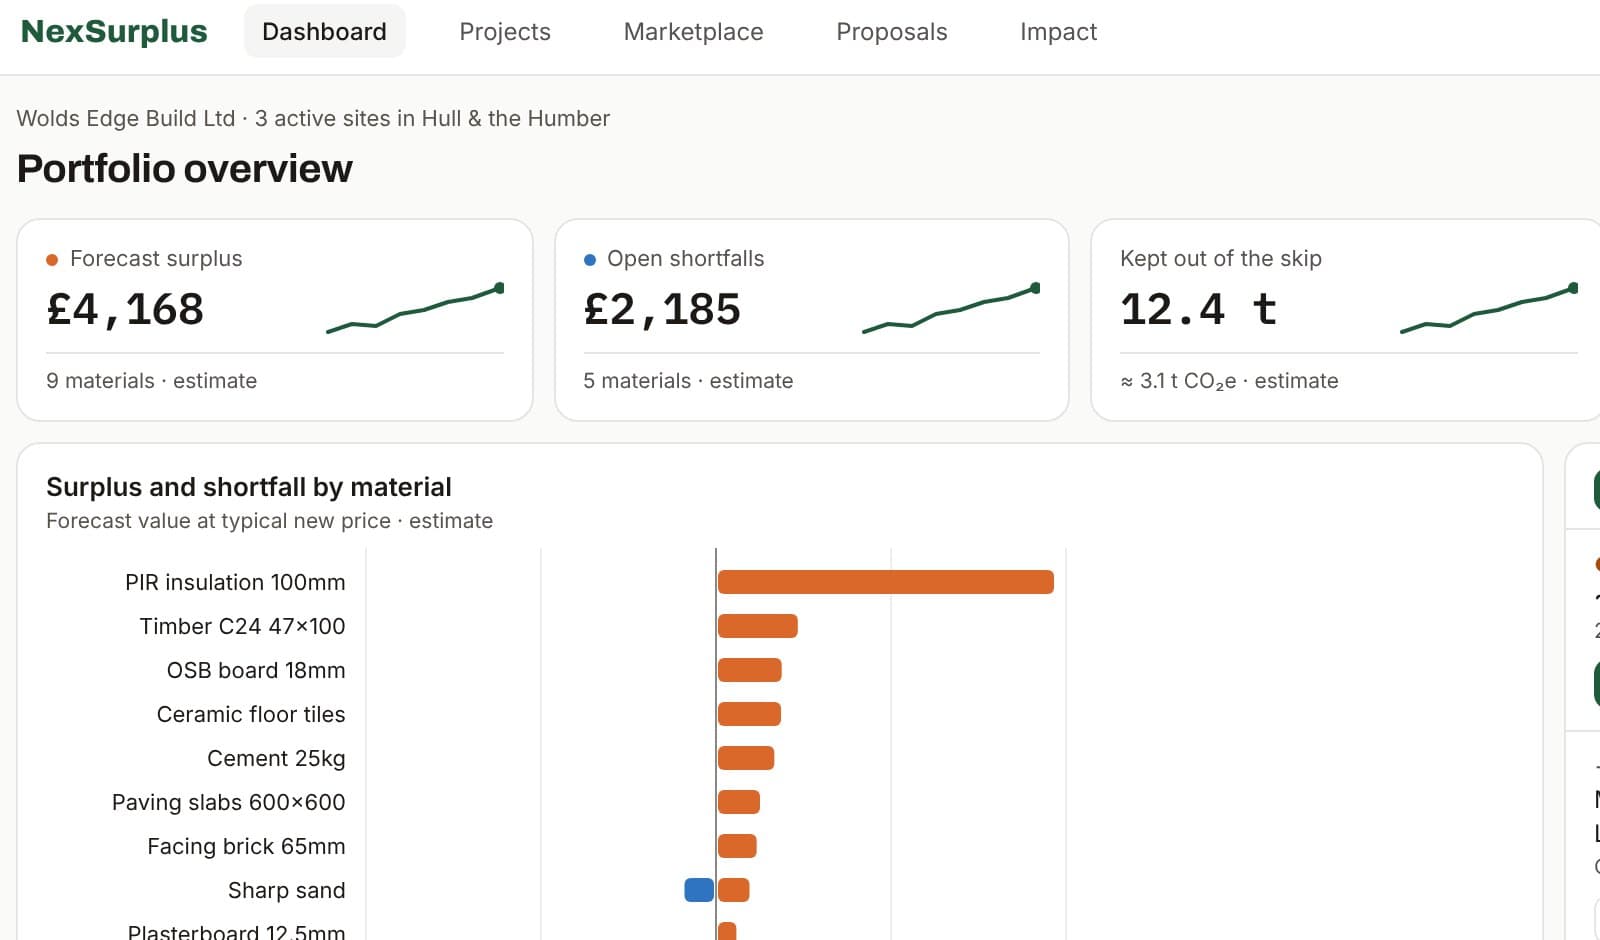The image size is (1600, 940).
Task: Select the PIR insulation 100mm surplus bar
Action: 886,582
